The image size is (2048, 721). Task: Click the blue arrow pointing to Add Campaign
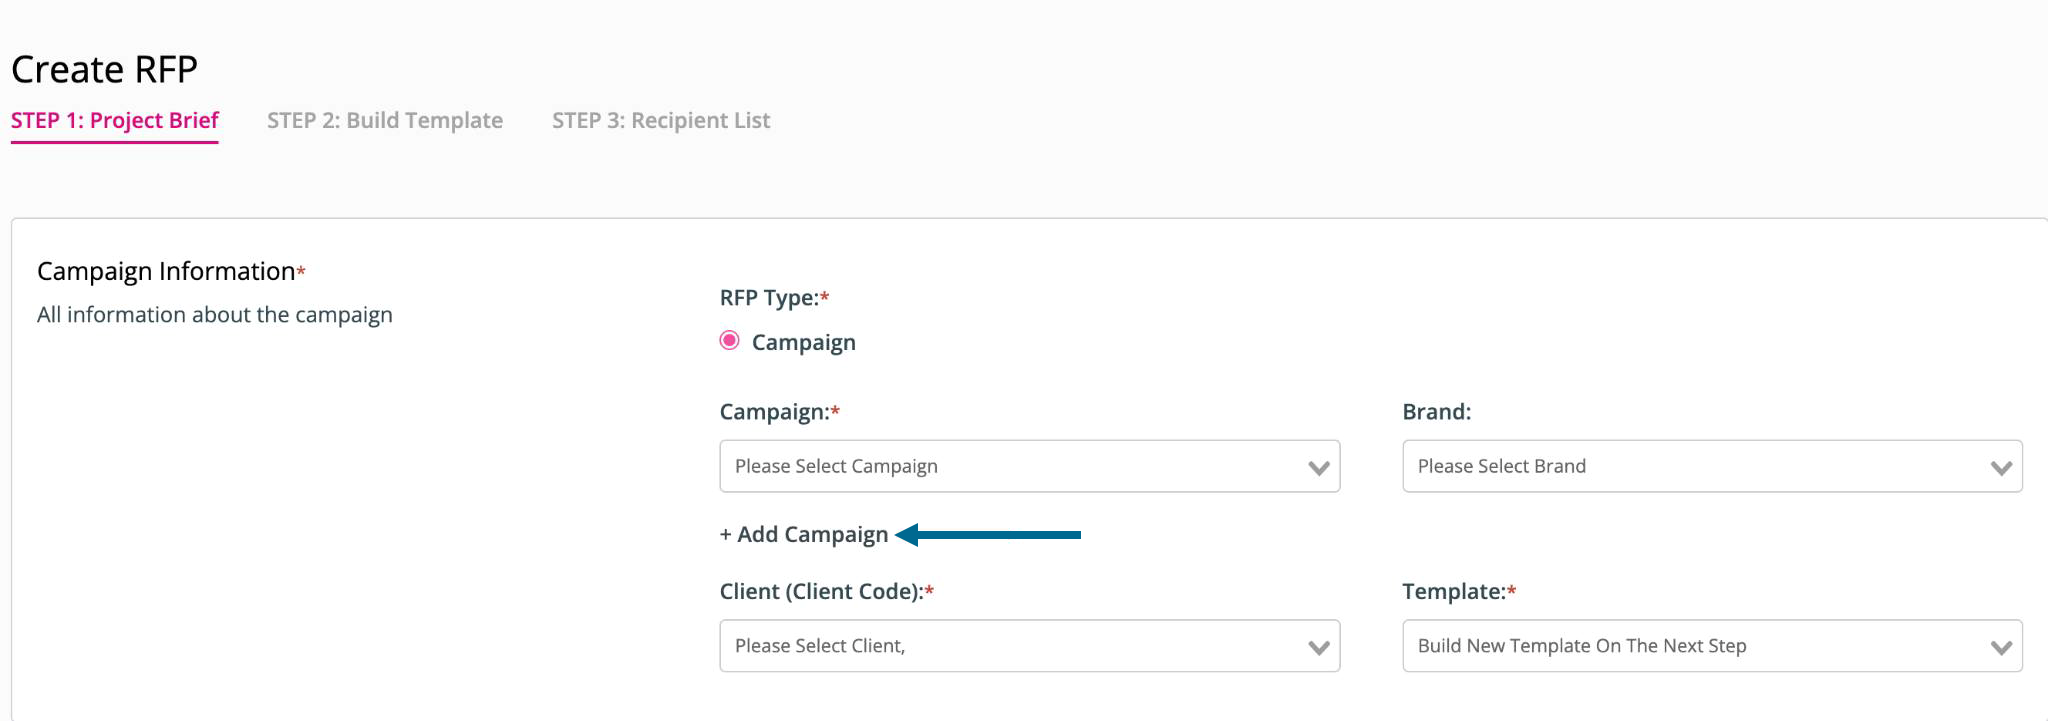pyautogui.click(x=988, y=535)
